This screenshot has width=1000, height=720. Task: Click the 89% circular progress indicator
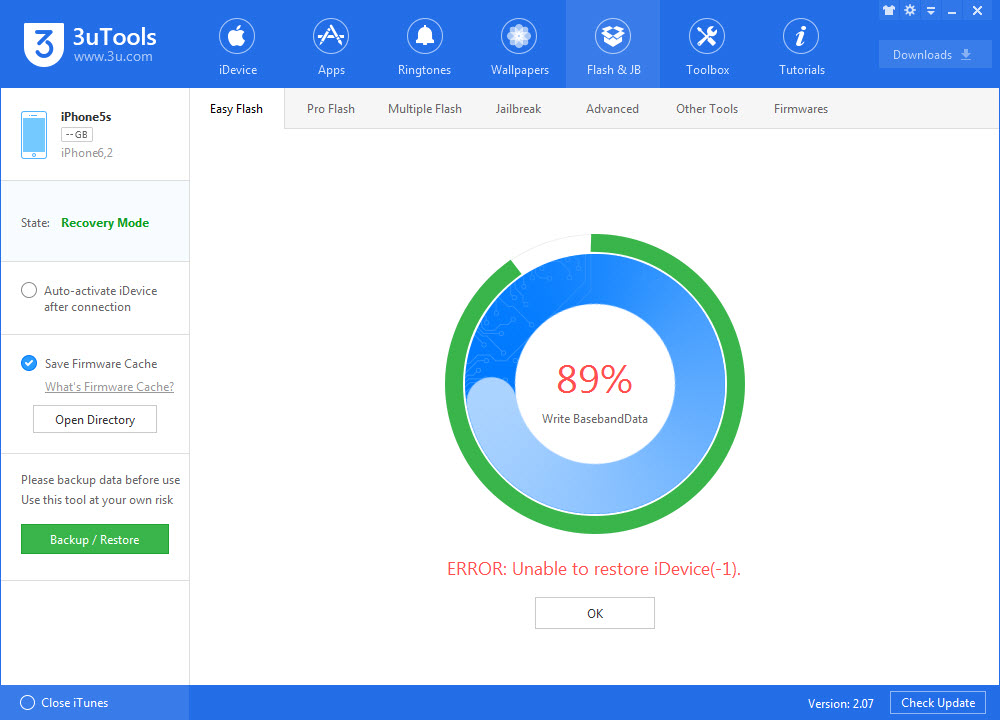click(x=594, y=384)
